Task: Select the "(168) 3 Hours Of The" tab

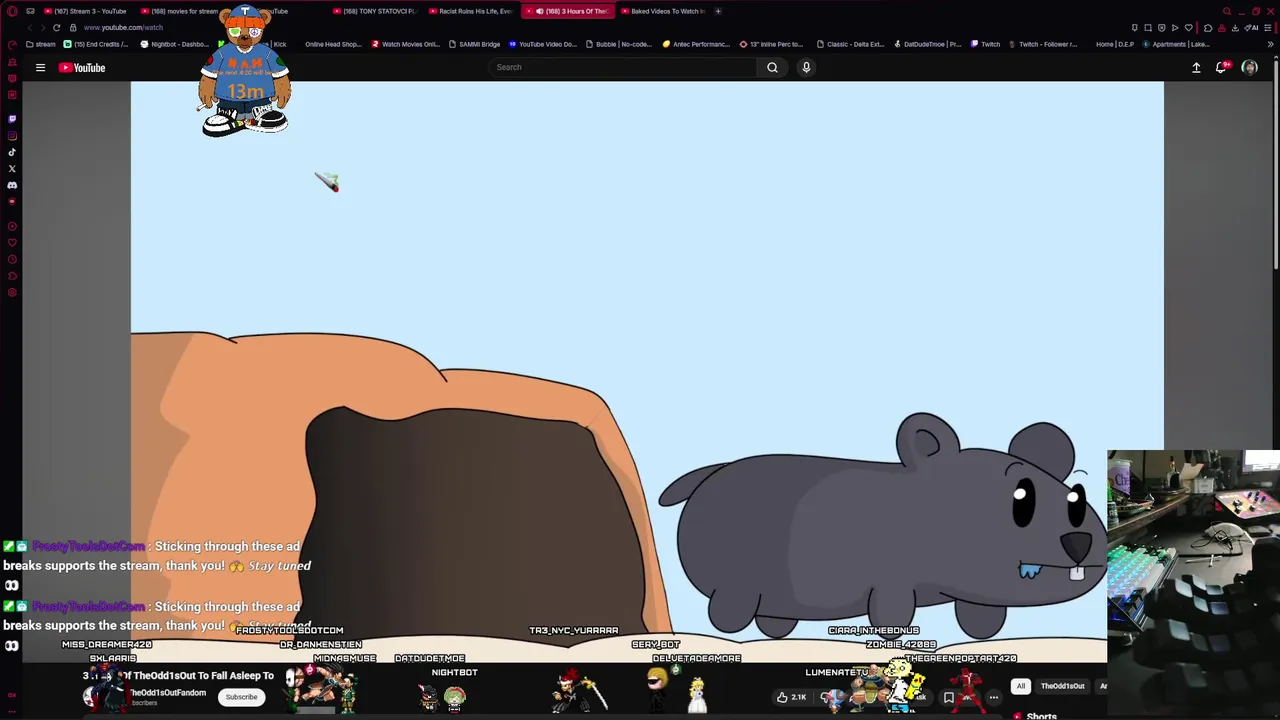Action: point(566,11)
